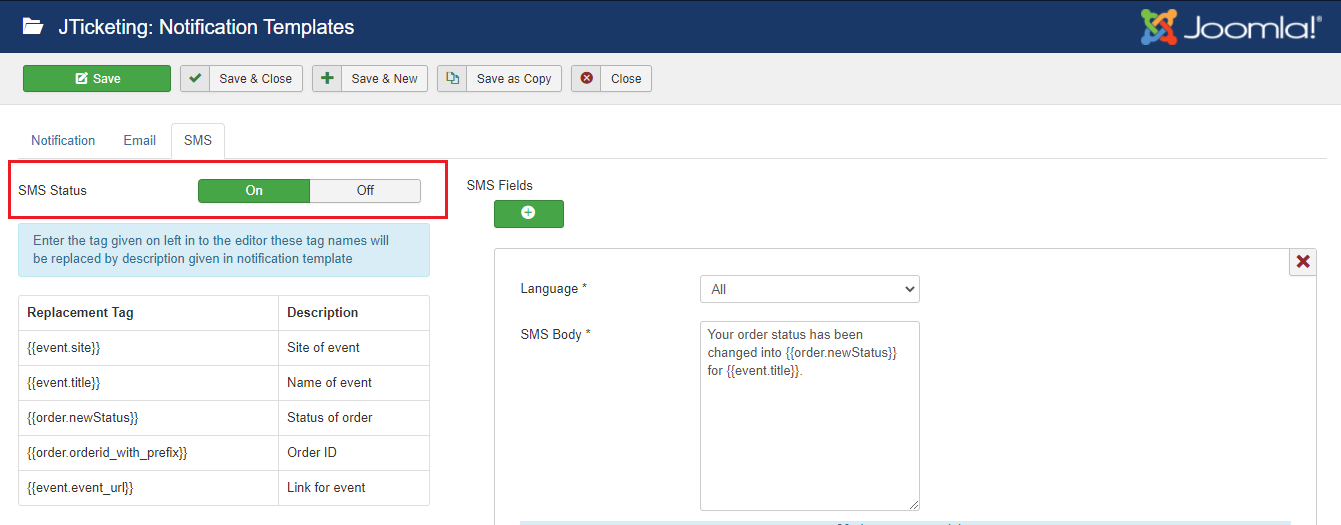The height and width of the screenshot is (525, 1341).
Task: Click the Save as Copy icon
Action: point(453,79)
